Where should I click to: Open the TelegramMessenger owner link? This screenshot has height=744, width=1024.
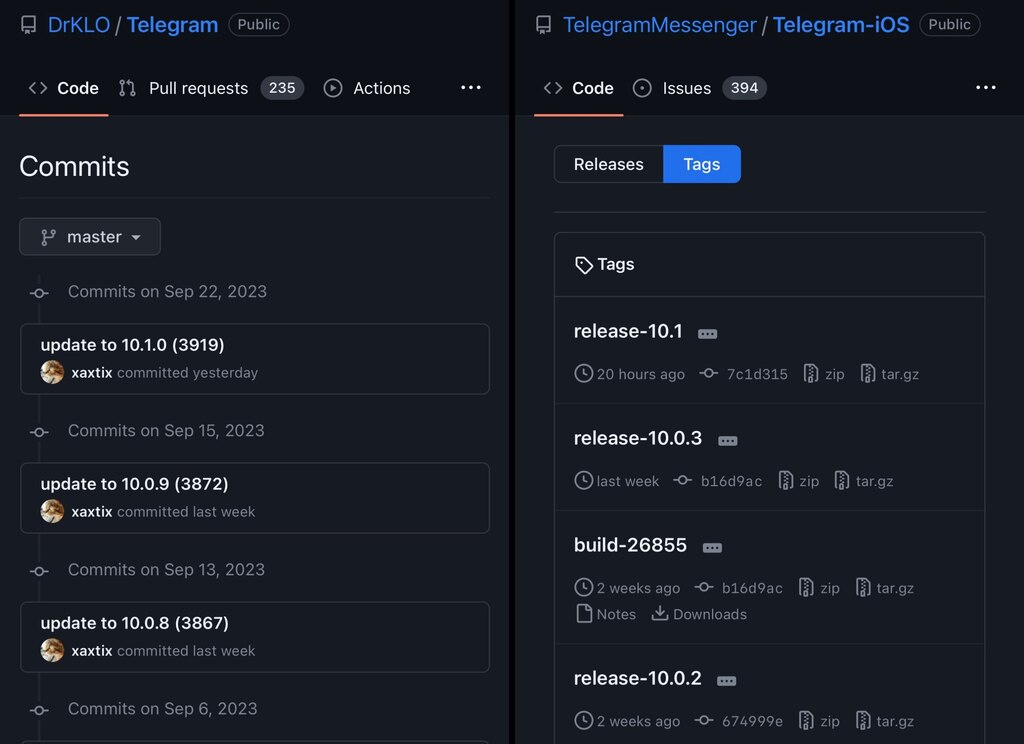tap(660, 25)
